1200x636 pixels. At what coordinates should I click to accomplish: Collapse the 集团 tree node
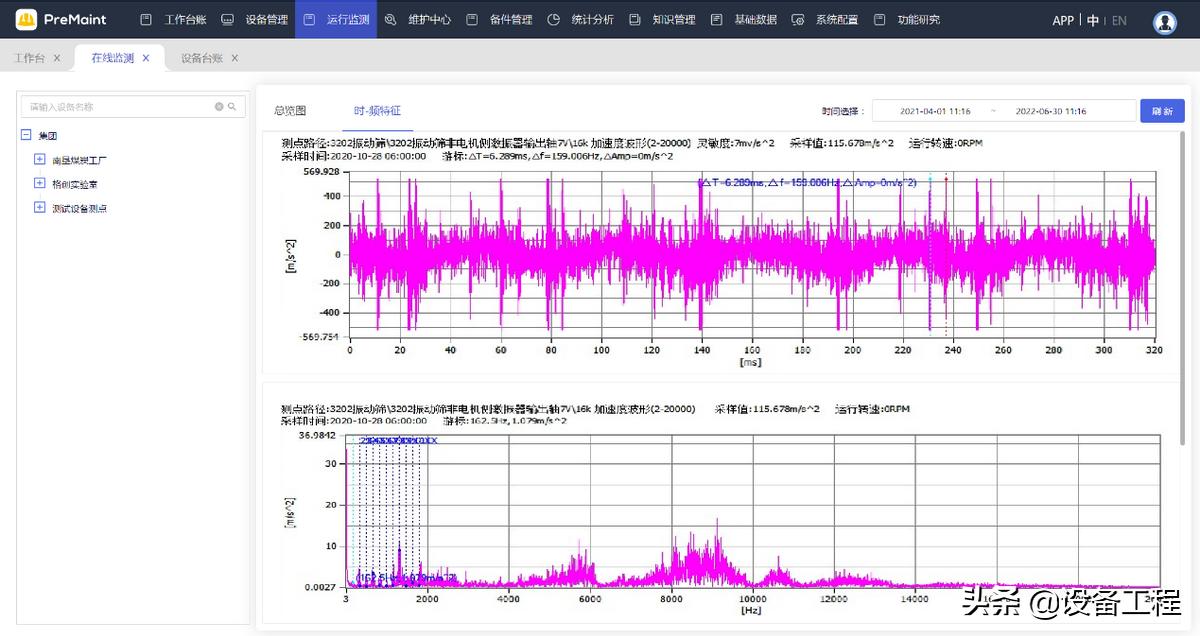26,135
